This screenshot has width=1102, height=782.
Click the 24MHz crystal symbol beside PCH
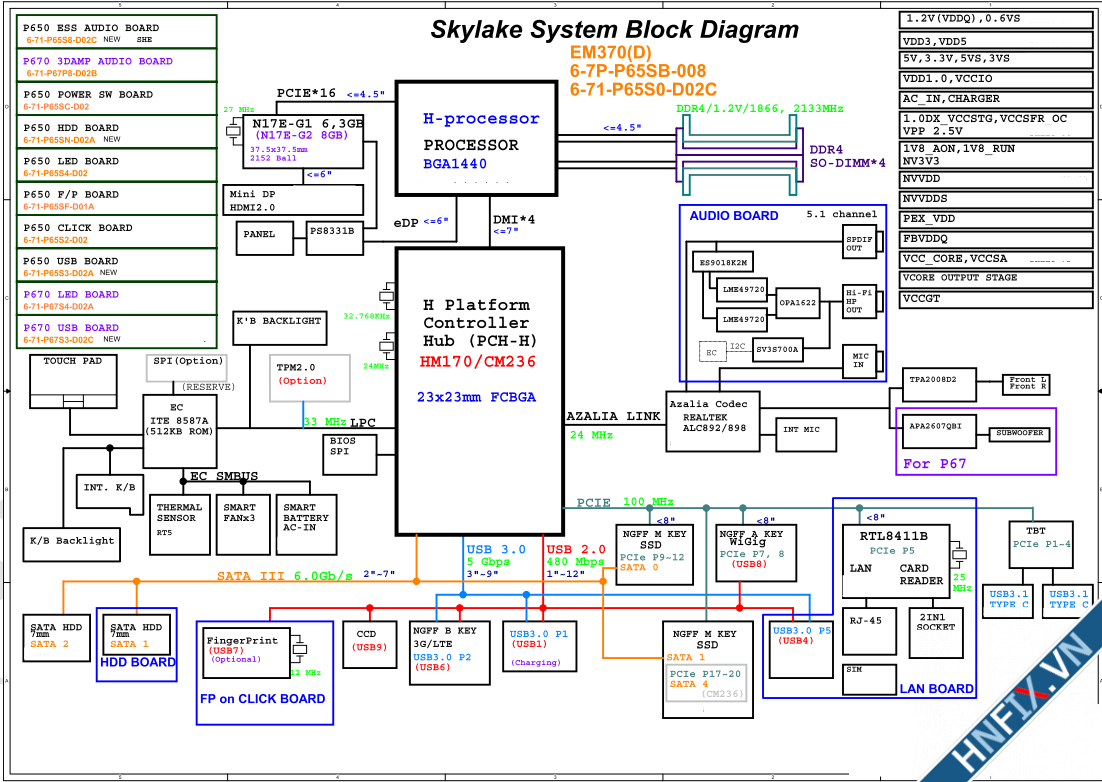[x=387, y=347]
